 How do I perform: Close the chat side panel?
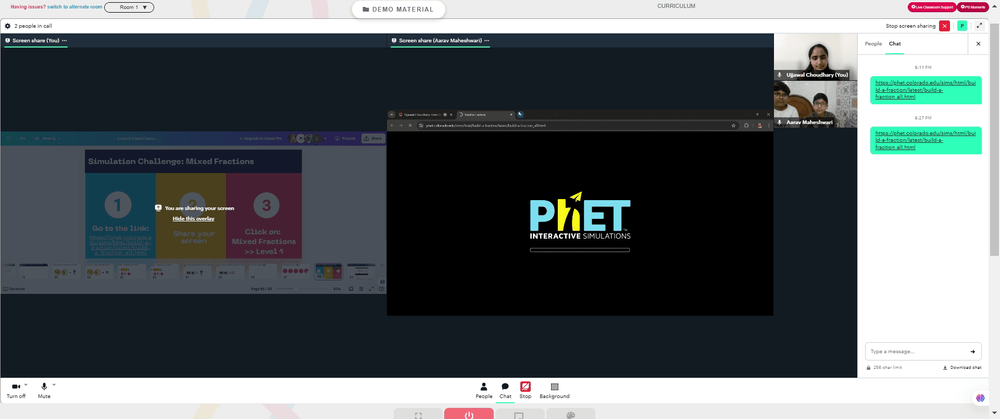[978, 43]
